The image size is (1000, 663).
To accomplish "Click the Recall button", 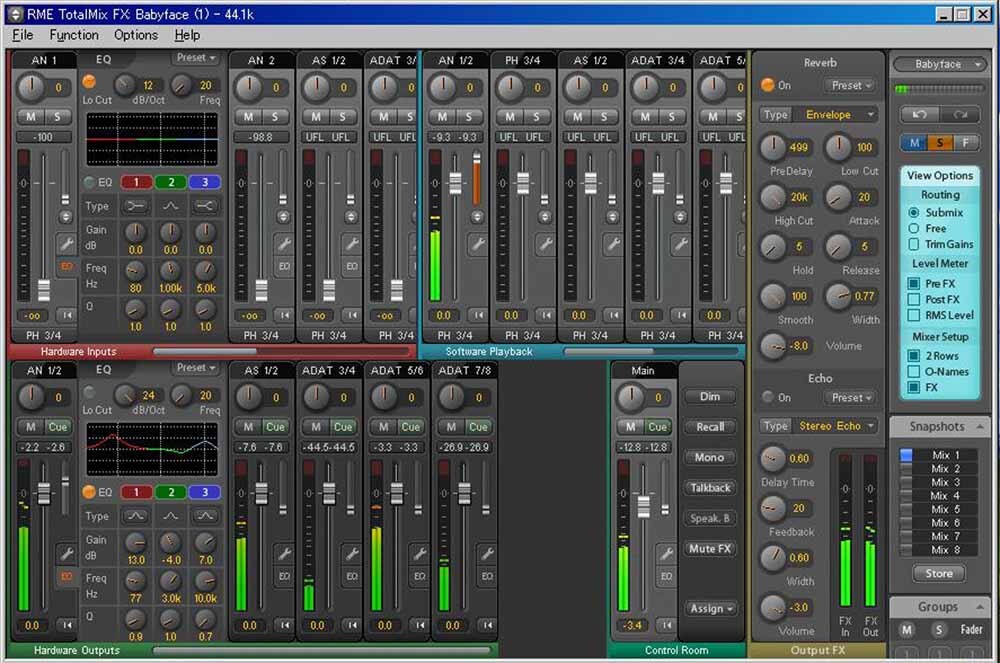I will (710, 426).
